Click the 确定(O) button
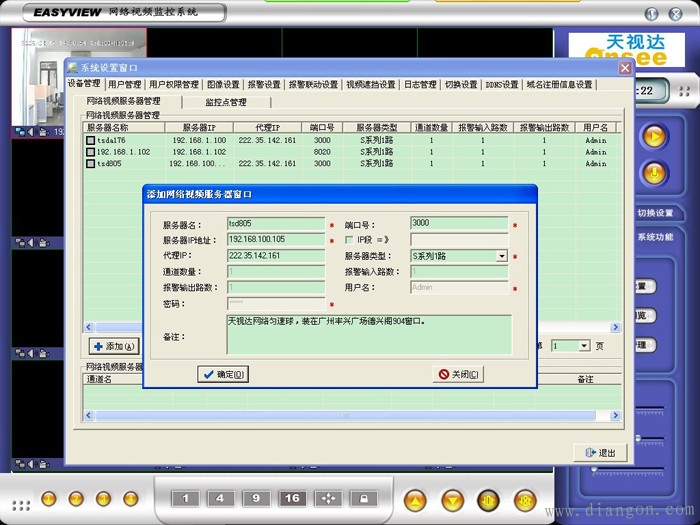This screenshot has width=700, height=525. (223, 374)
